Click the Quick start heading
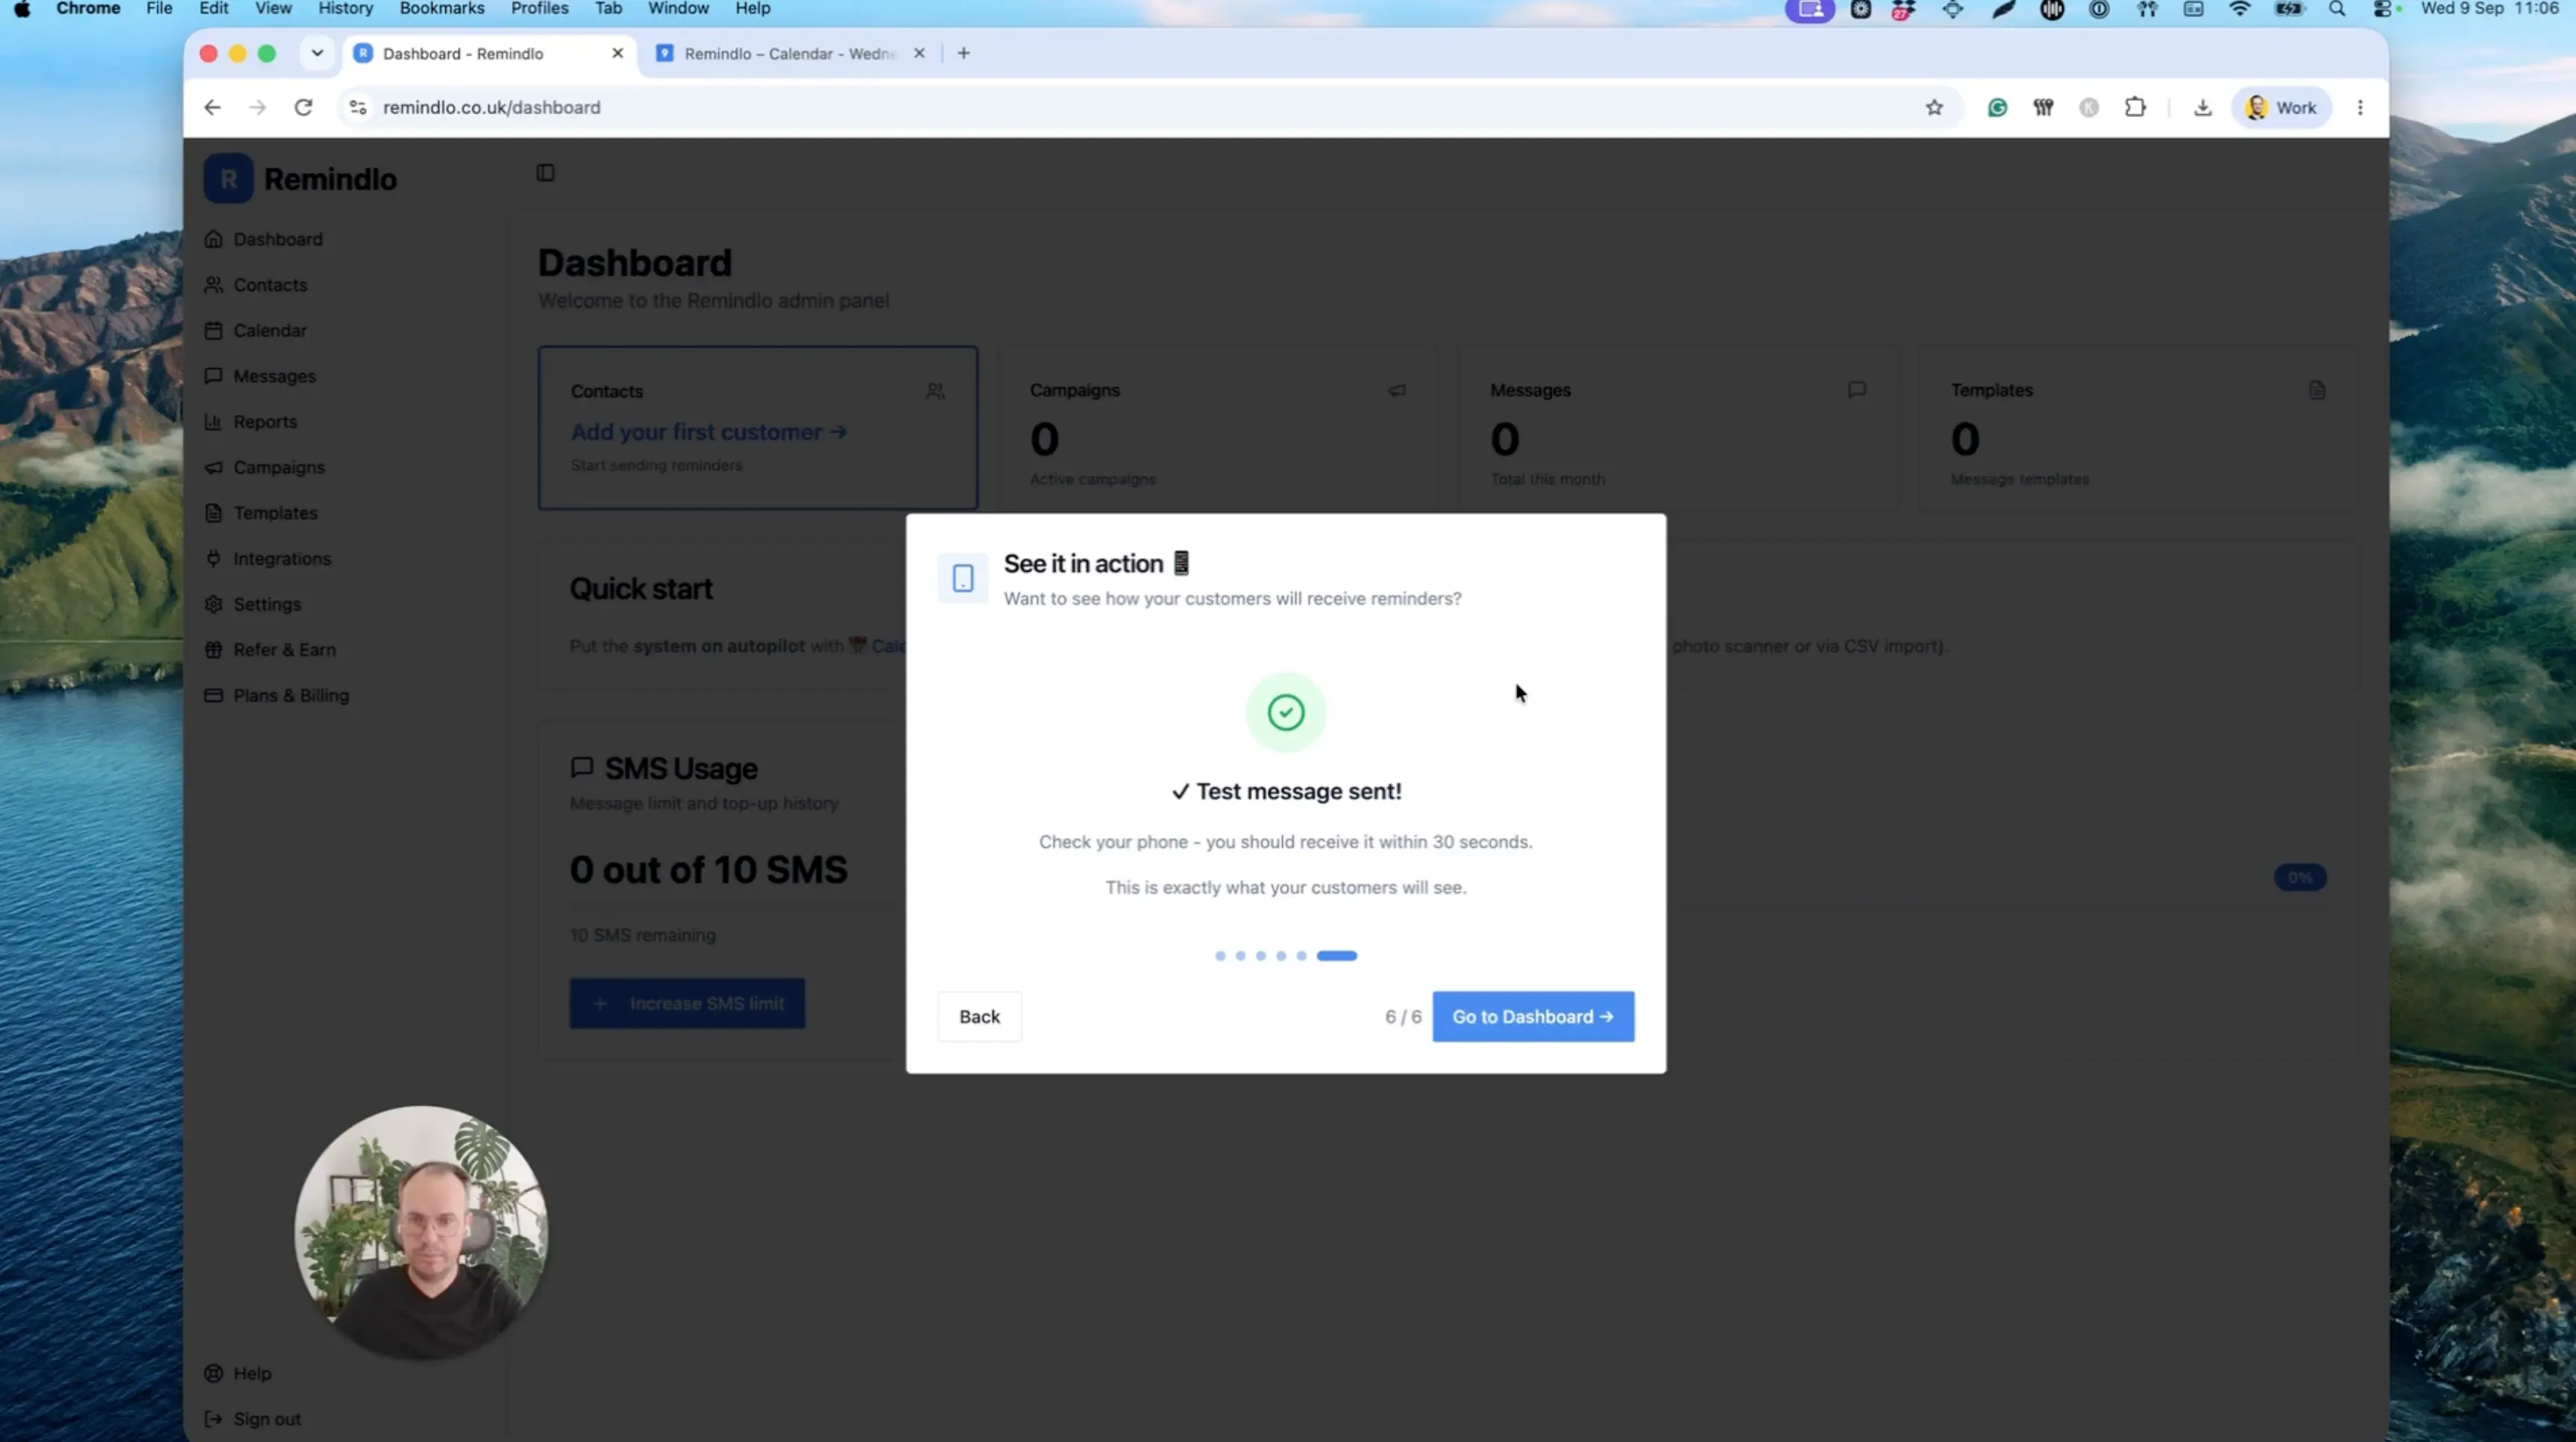 coord(641,589)
